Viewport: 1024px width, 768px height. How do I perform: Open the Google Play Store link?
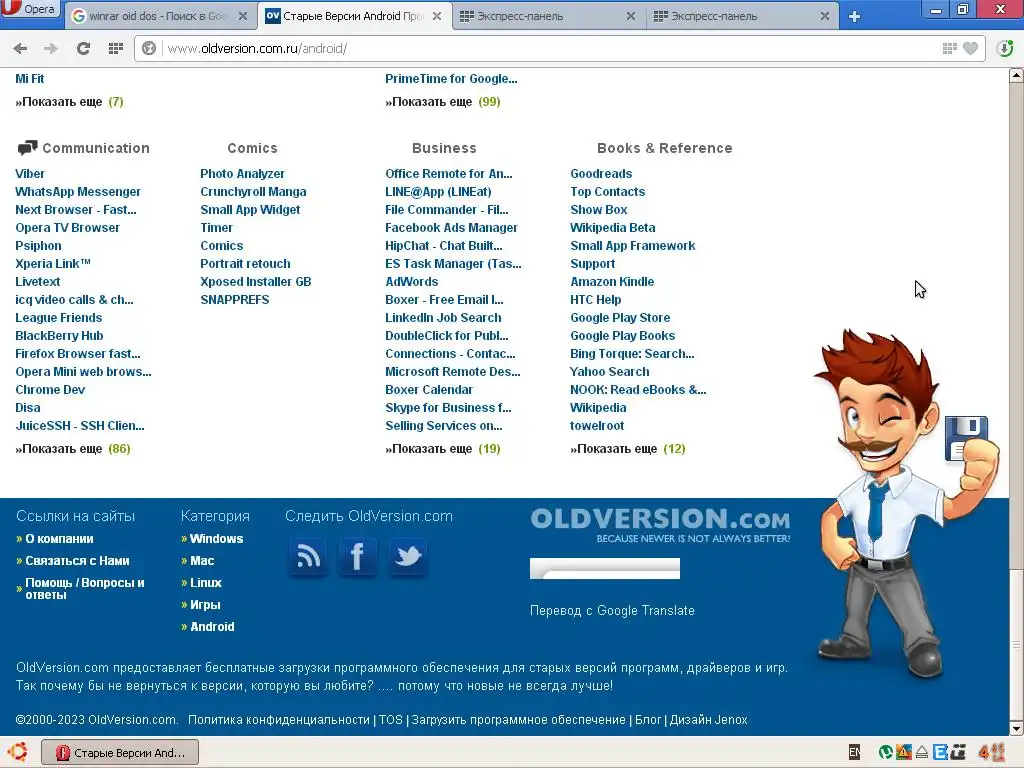tap(620, 318)
